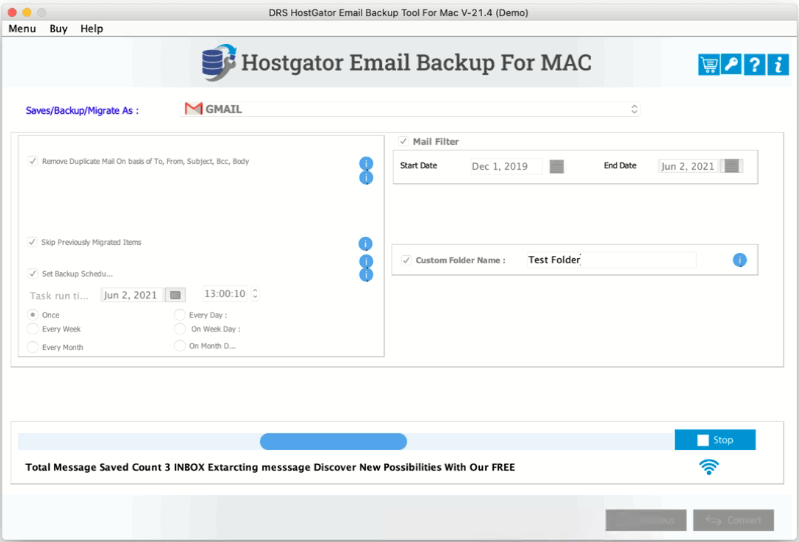799x542 pixels.
Task: Toggle the Mail Filter checkbox
Action: 403,141
